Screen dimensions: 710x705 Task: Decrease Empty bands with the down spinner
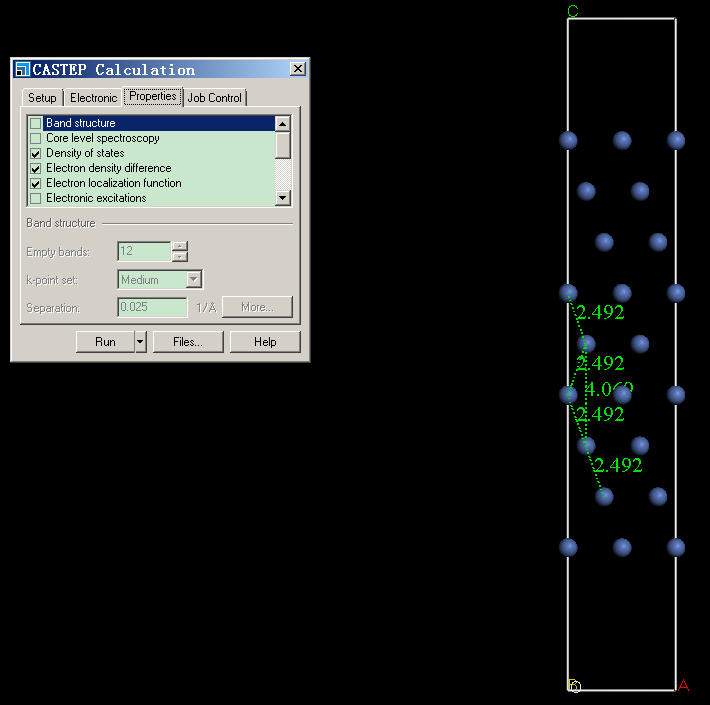pos(180,257)
